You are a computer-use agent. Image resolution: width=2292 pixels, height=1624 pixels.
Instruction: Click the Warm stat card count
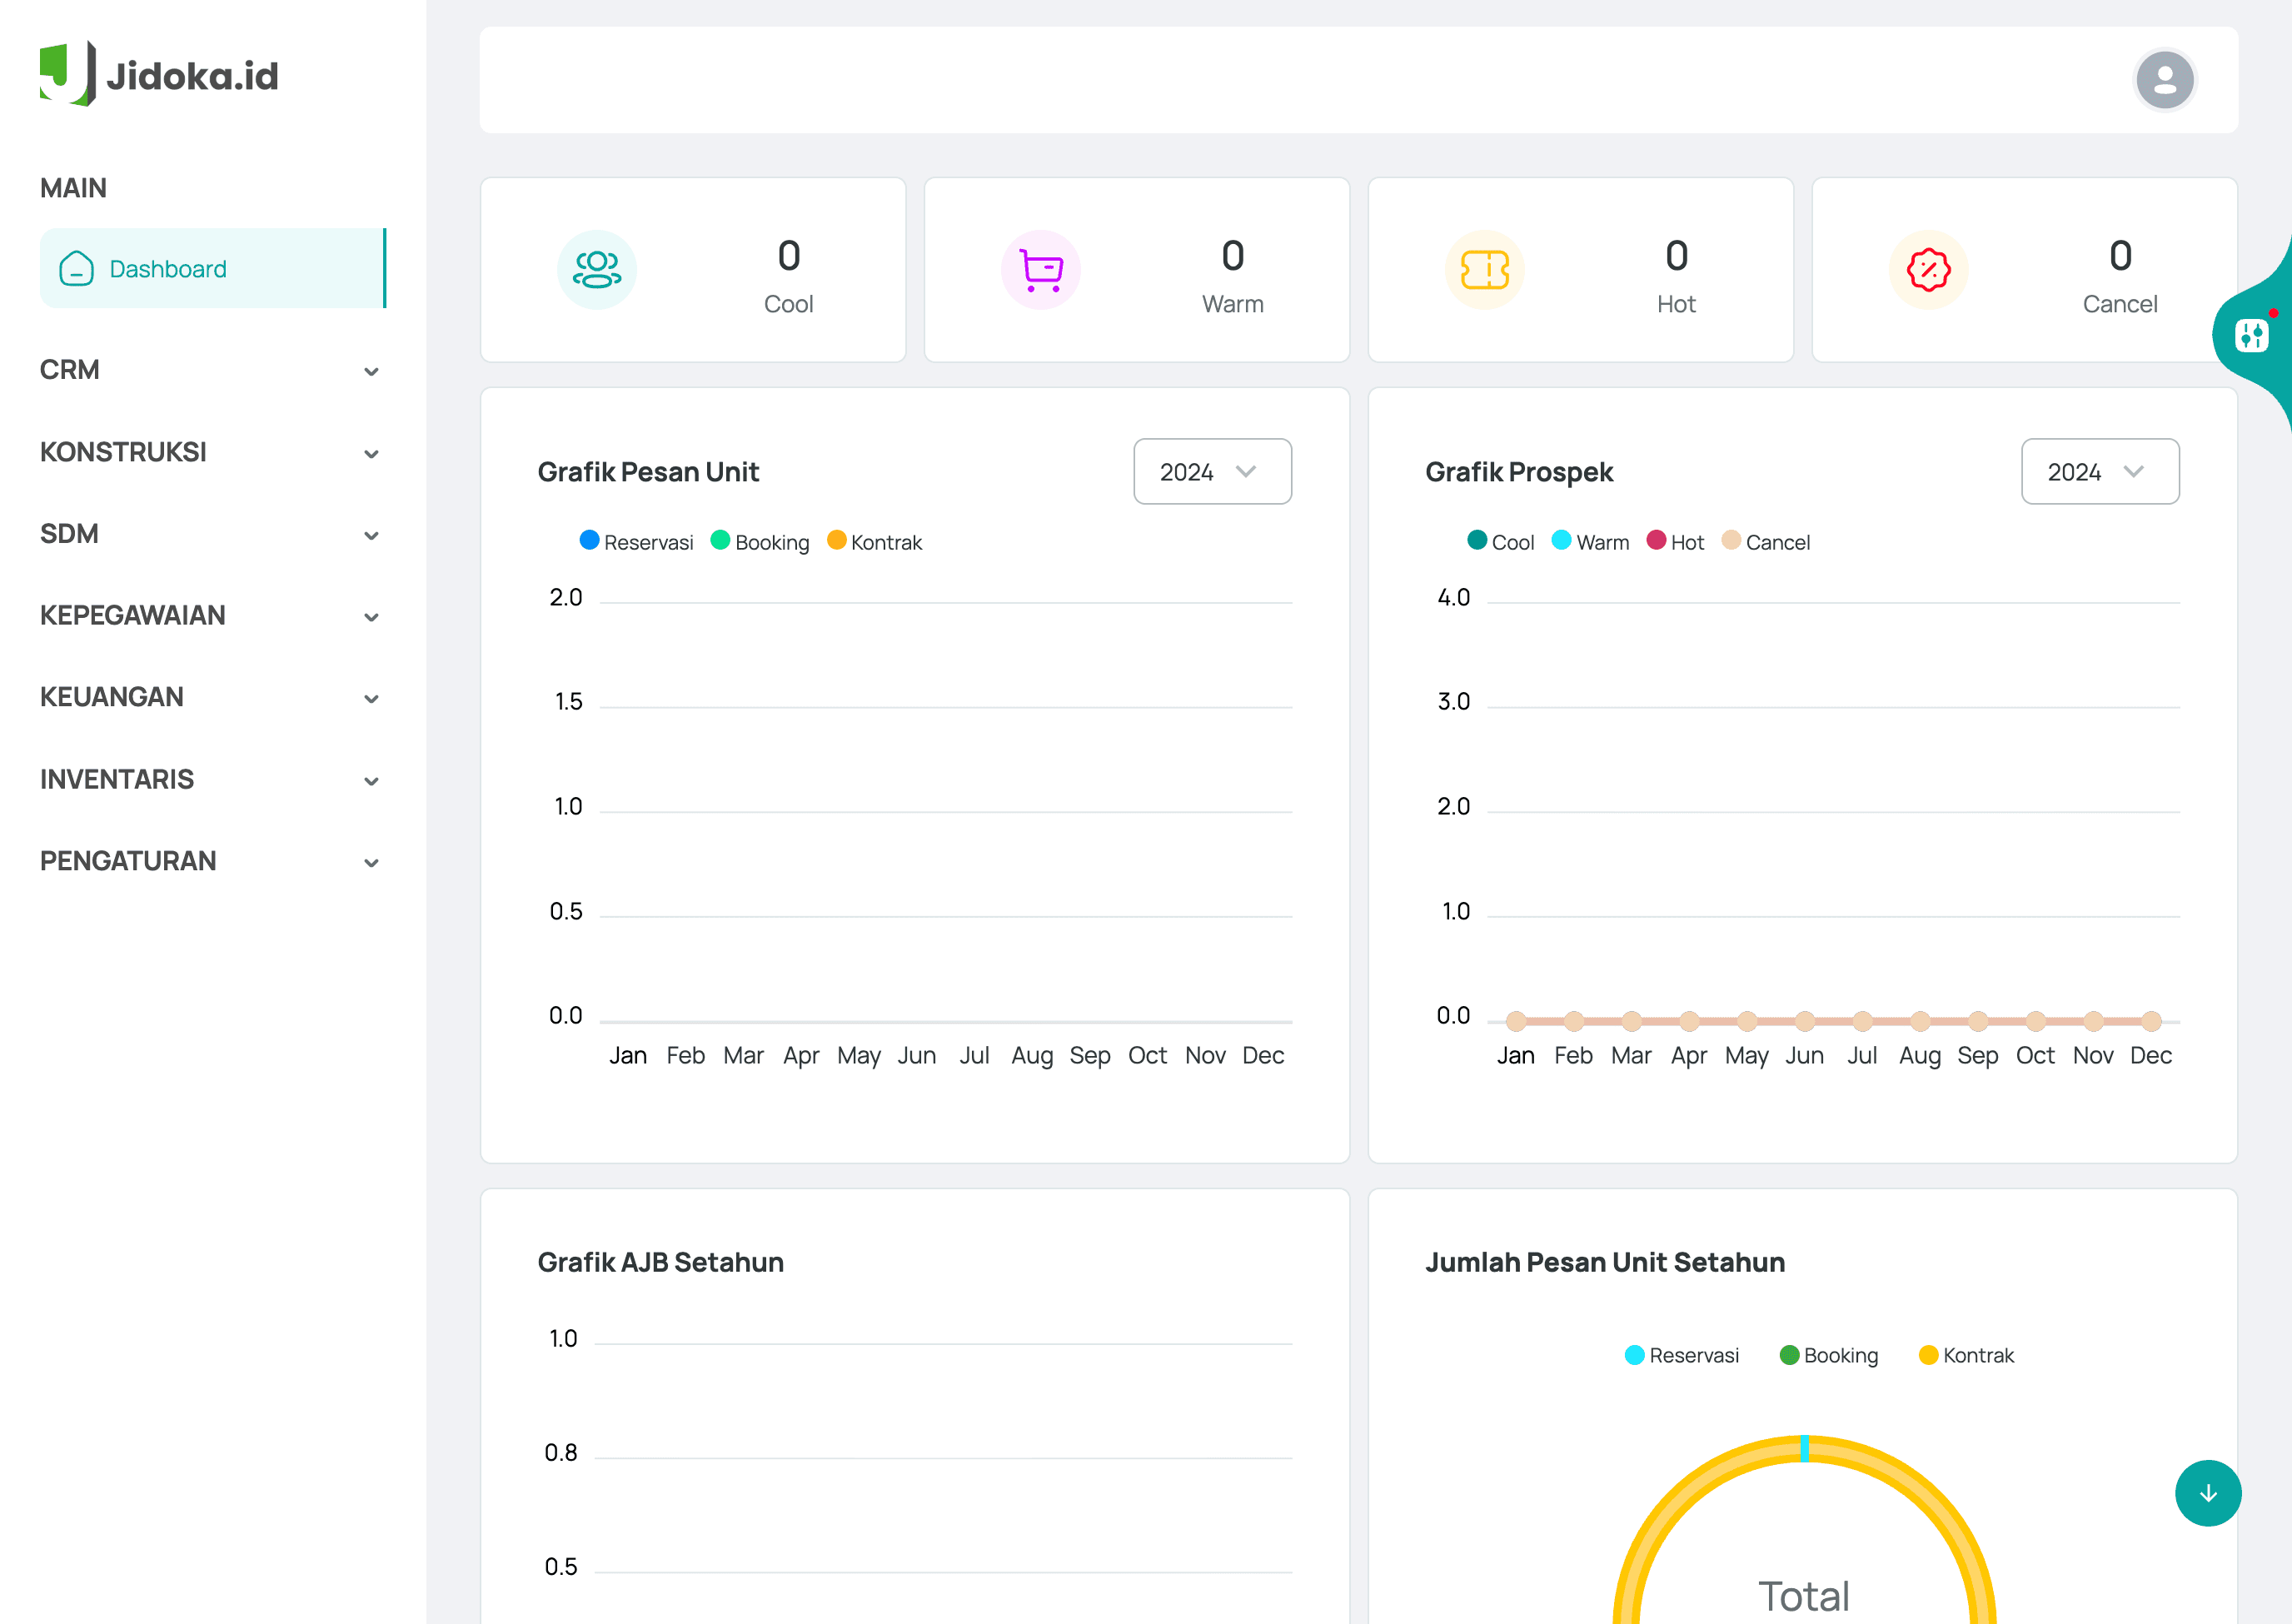click(1233, 256)
